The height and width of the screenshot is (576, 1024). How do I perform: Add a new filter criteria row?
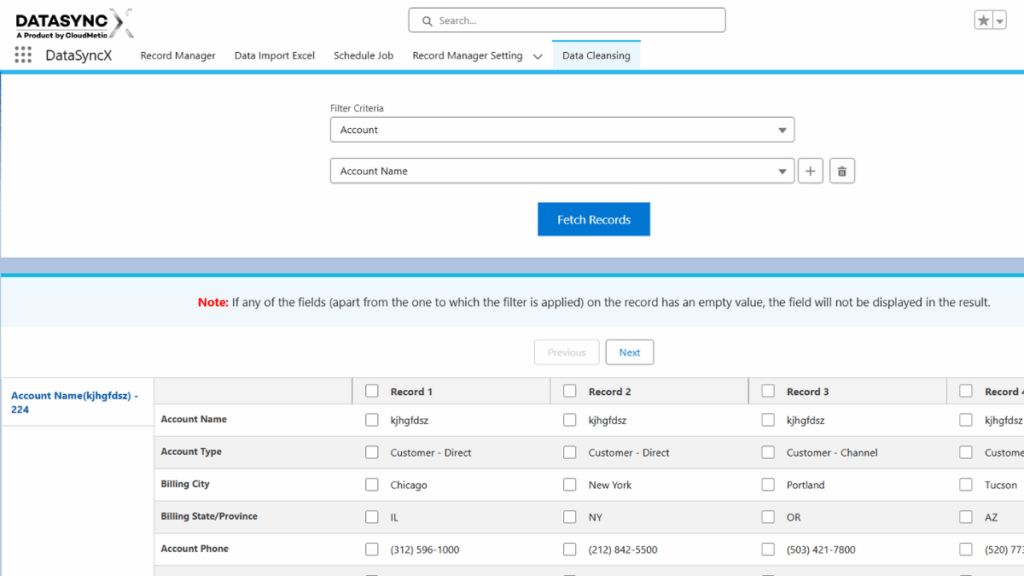pos(810,170)
